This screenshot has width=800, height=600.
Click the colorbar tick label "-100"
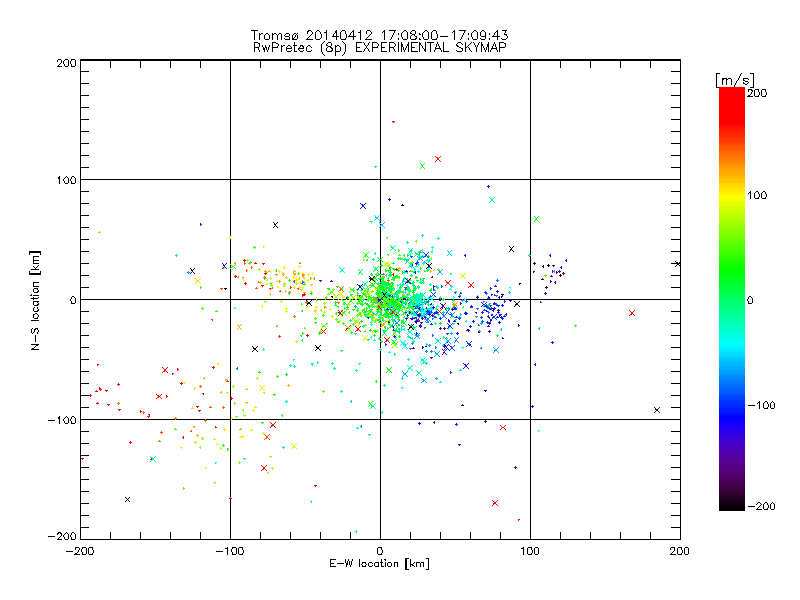(x=761, y=405)
